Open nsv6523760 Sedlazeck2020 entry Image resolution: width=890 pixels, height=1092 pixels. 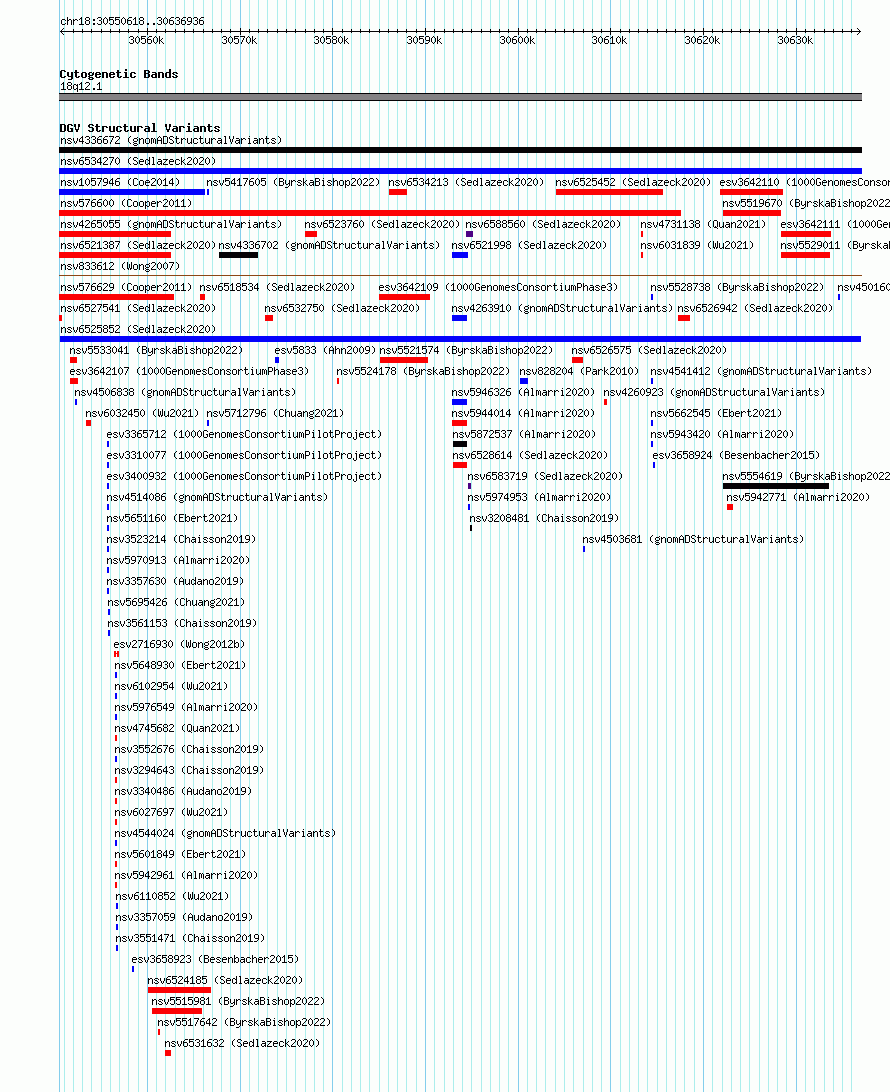382,224
